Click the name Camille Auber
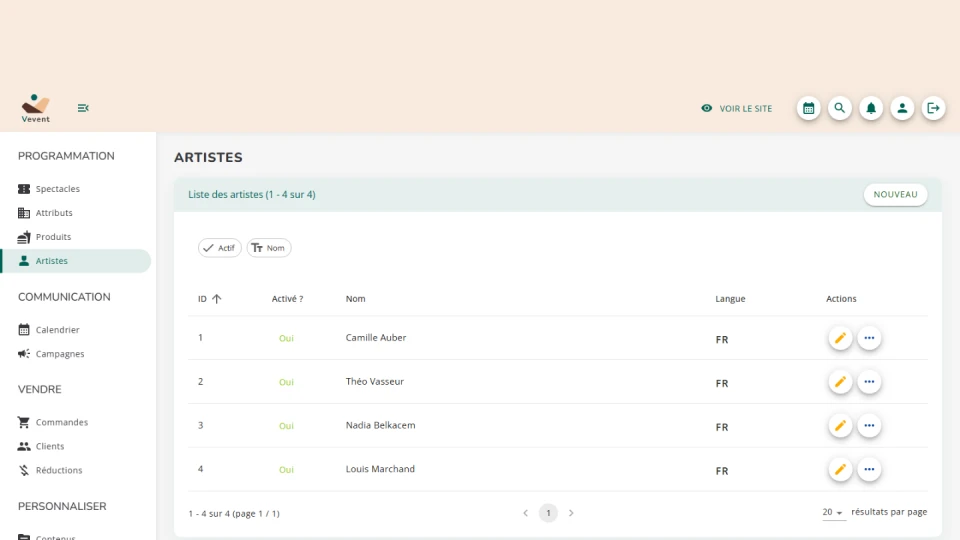 376,337
